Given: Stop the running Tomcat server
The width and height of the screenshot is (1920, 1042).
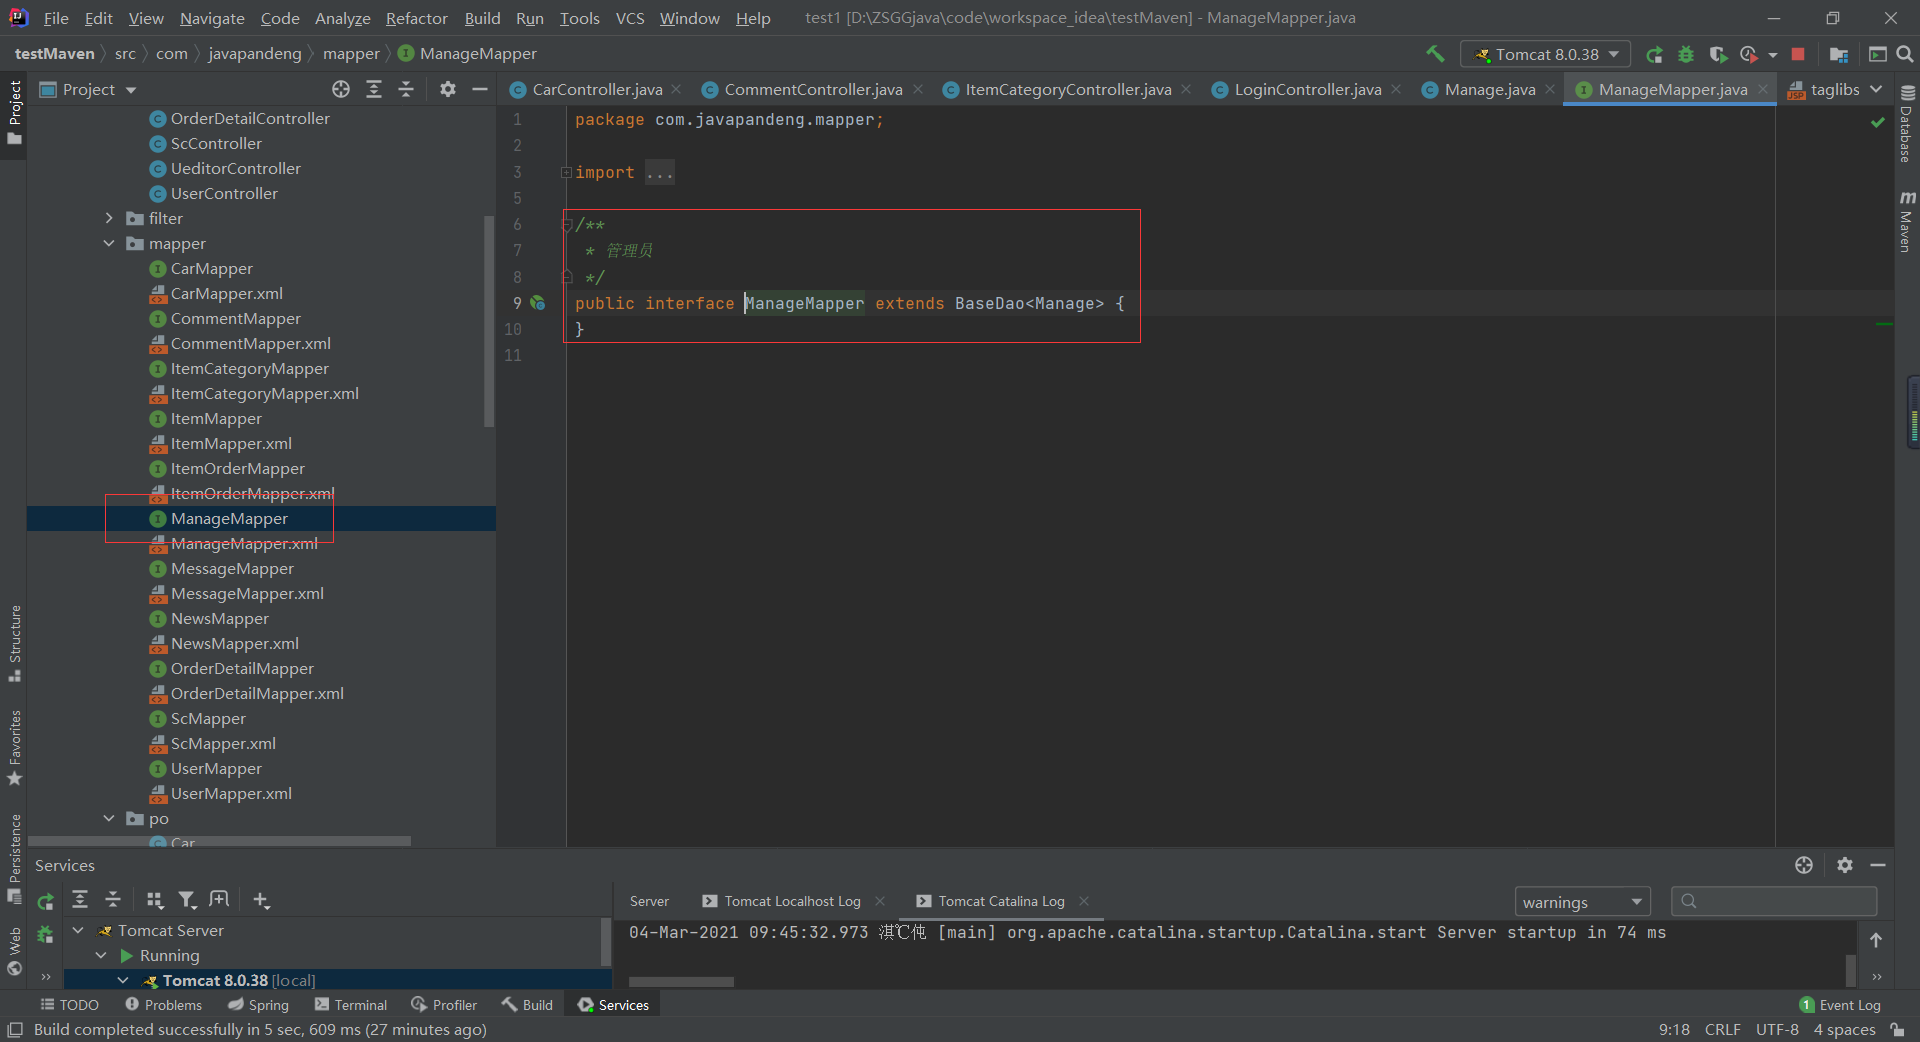Looking at the screenshot, I should pos(1798,54).
